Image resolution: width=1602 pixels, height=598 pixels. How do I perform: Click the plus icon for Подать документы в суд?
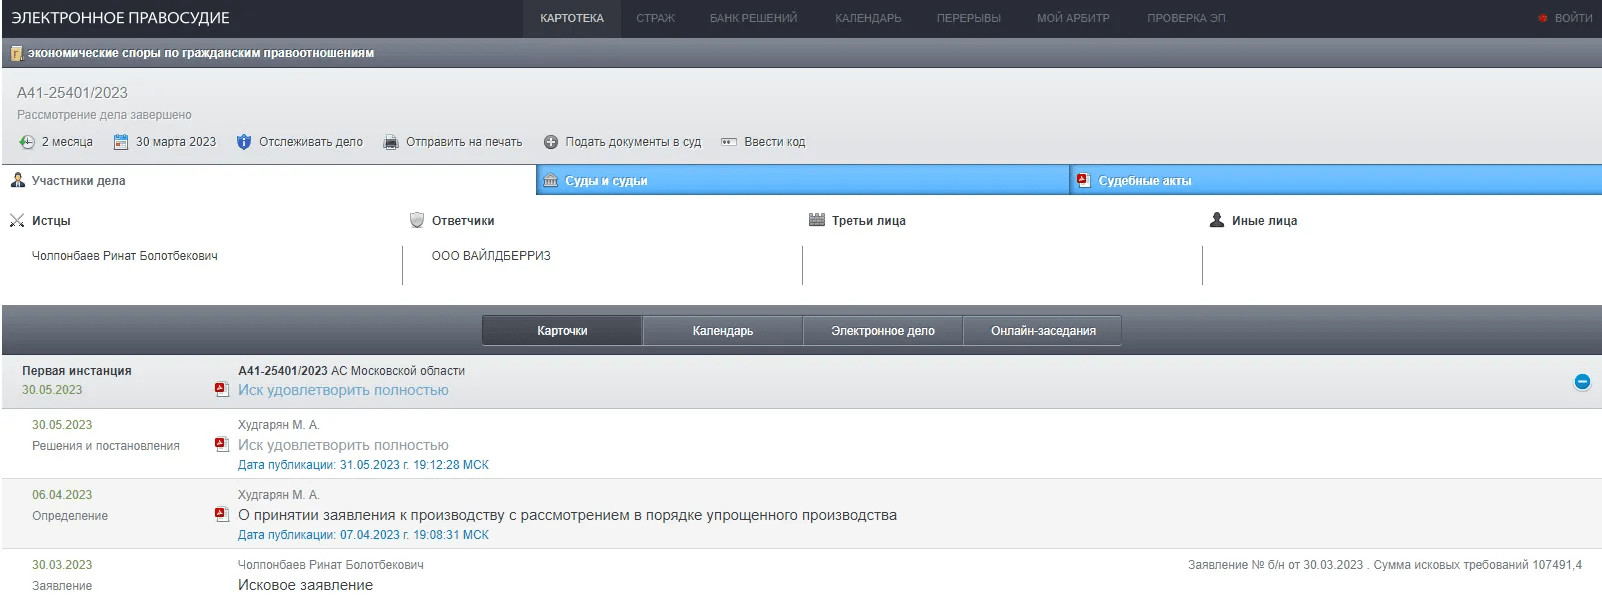(x=550, y=142)
